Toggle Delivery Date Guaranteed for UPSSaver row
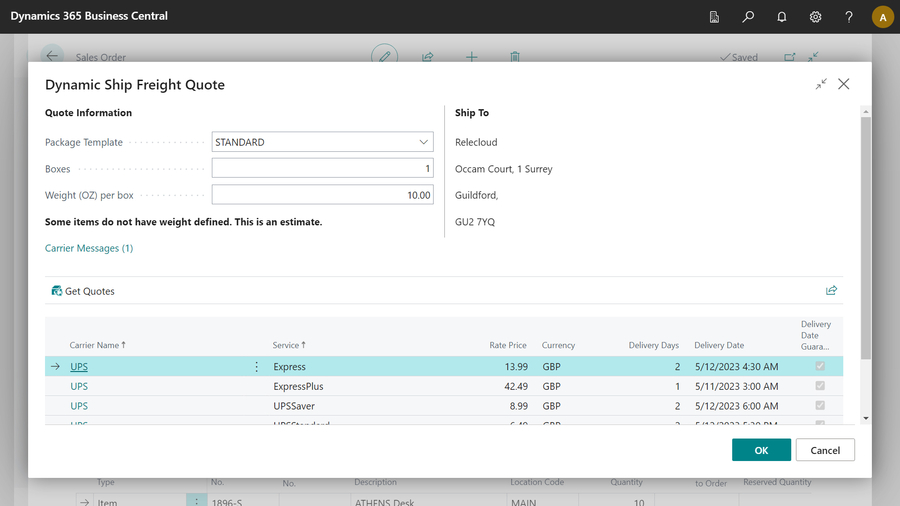The image size is (900, 506). point(821,406)
